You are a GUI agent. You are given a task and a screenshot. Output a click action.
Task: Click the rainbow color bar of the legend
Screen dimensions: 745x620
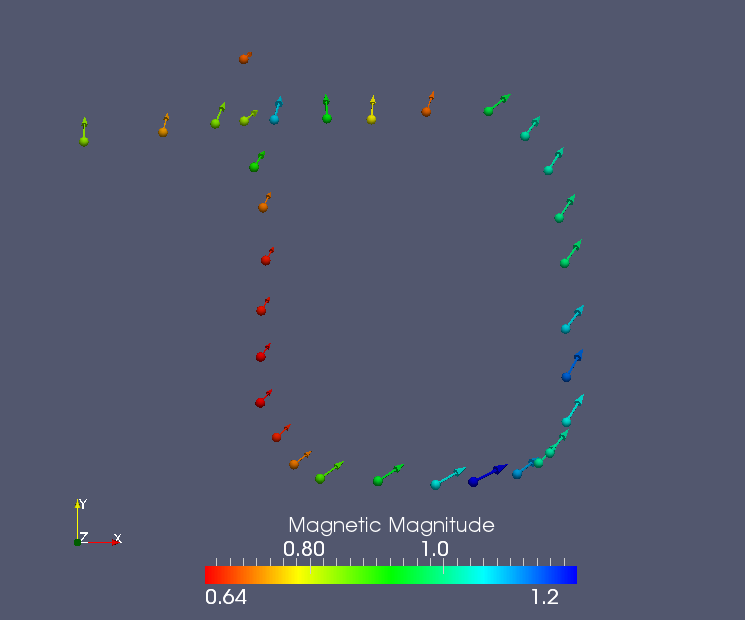point(391,575)
